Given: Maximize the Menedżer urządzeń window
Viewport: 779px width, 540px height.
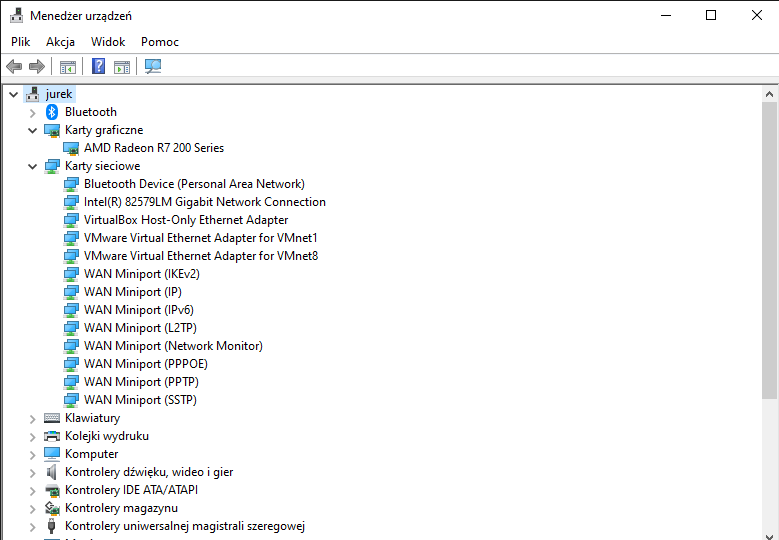Looking at the screenshot, I should click(x=711, y=15).
